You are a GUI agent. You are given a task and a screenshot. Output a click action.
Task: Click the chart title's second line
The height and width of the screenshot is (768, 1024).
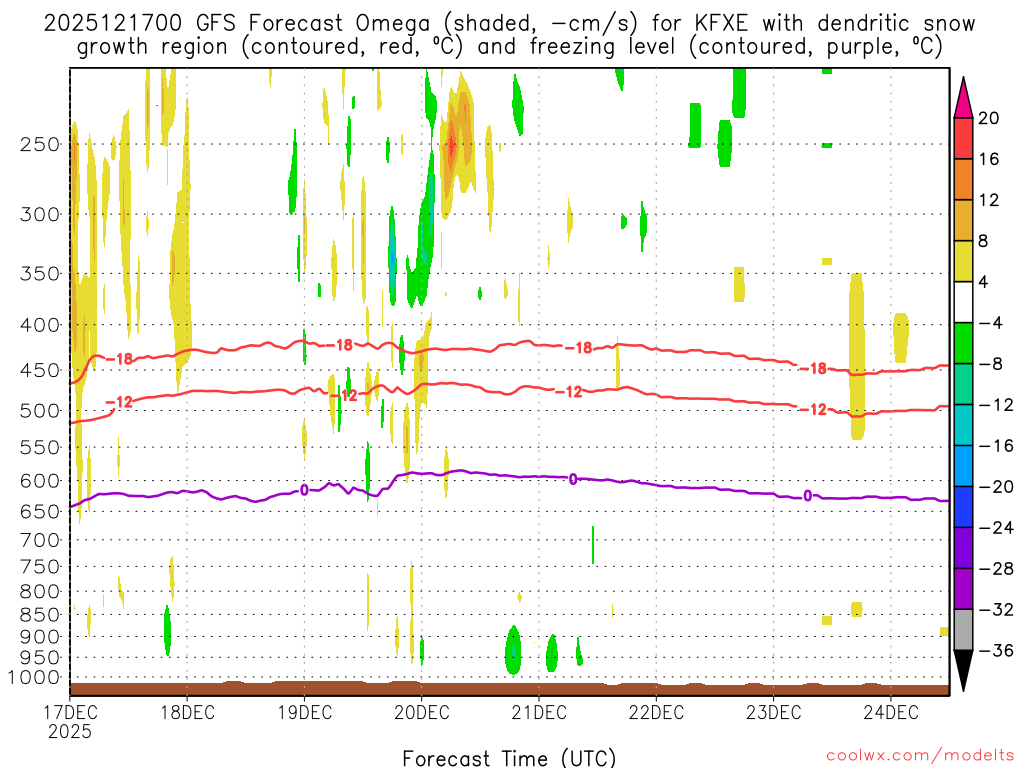click(x=509, y=47)
